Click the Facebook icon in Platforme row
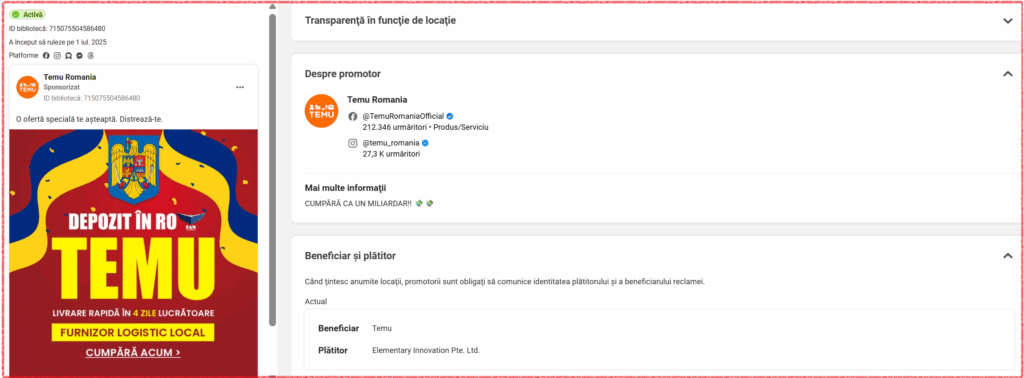Viewport: 1024px width, 378px height. coord(46,55)
